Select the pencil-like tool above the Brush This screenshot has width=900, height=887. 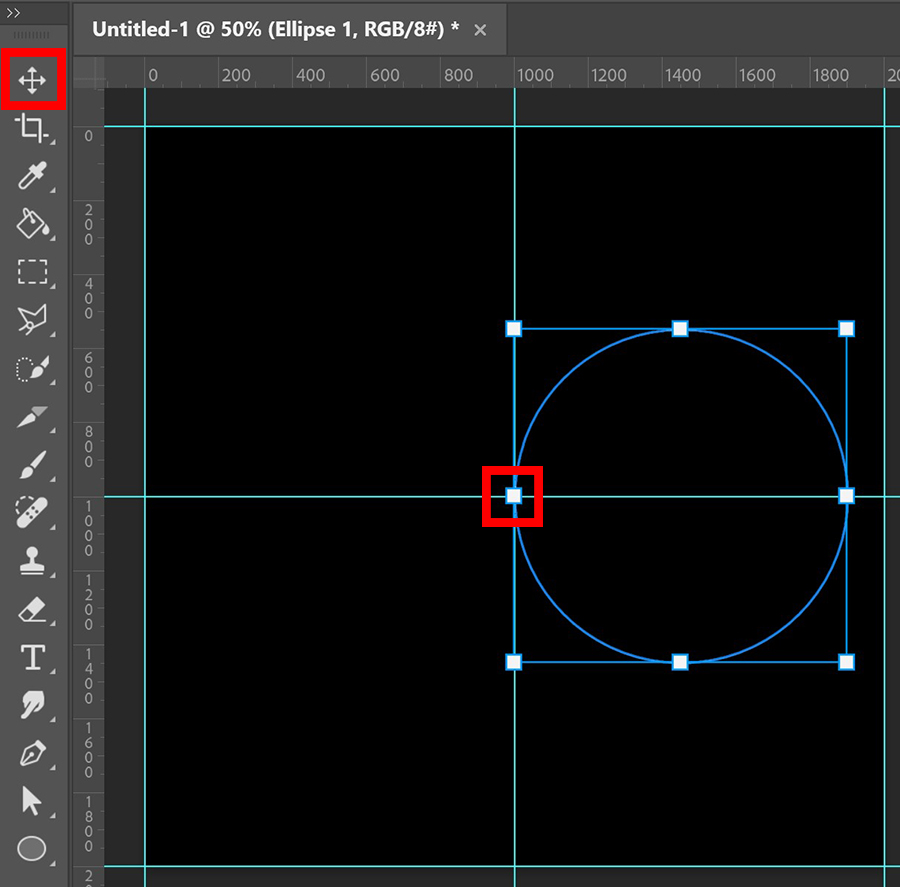[x=32, y=417]
